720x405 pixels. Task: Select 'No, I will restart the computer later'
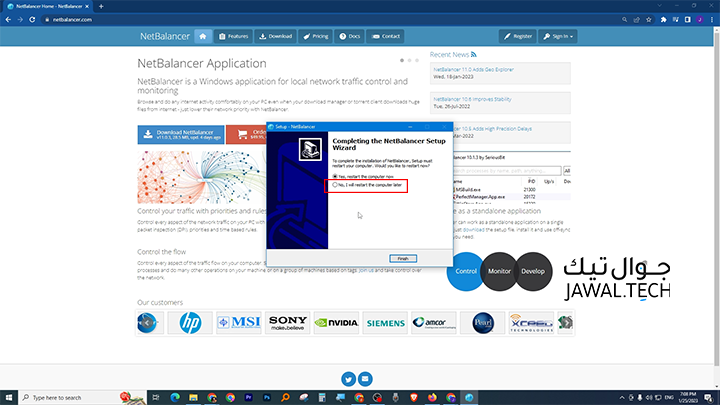click(367, 185)
